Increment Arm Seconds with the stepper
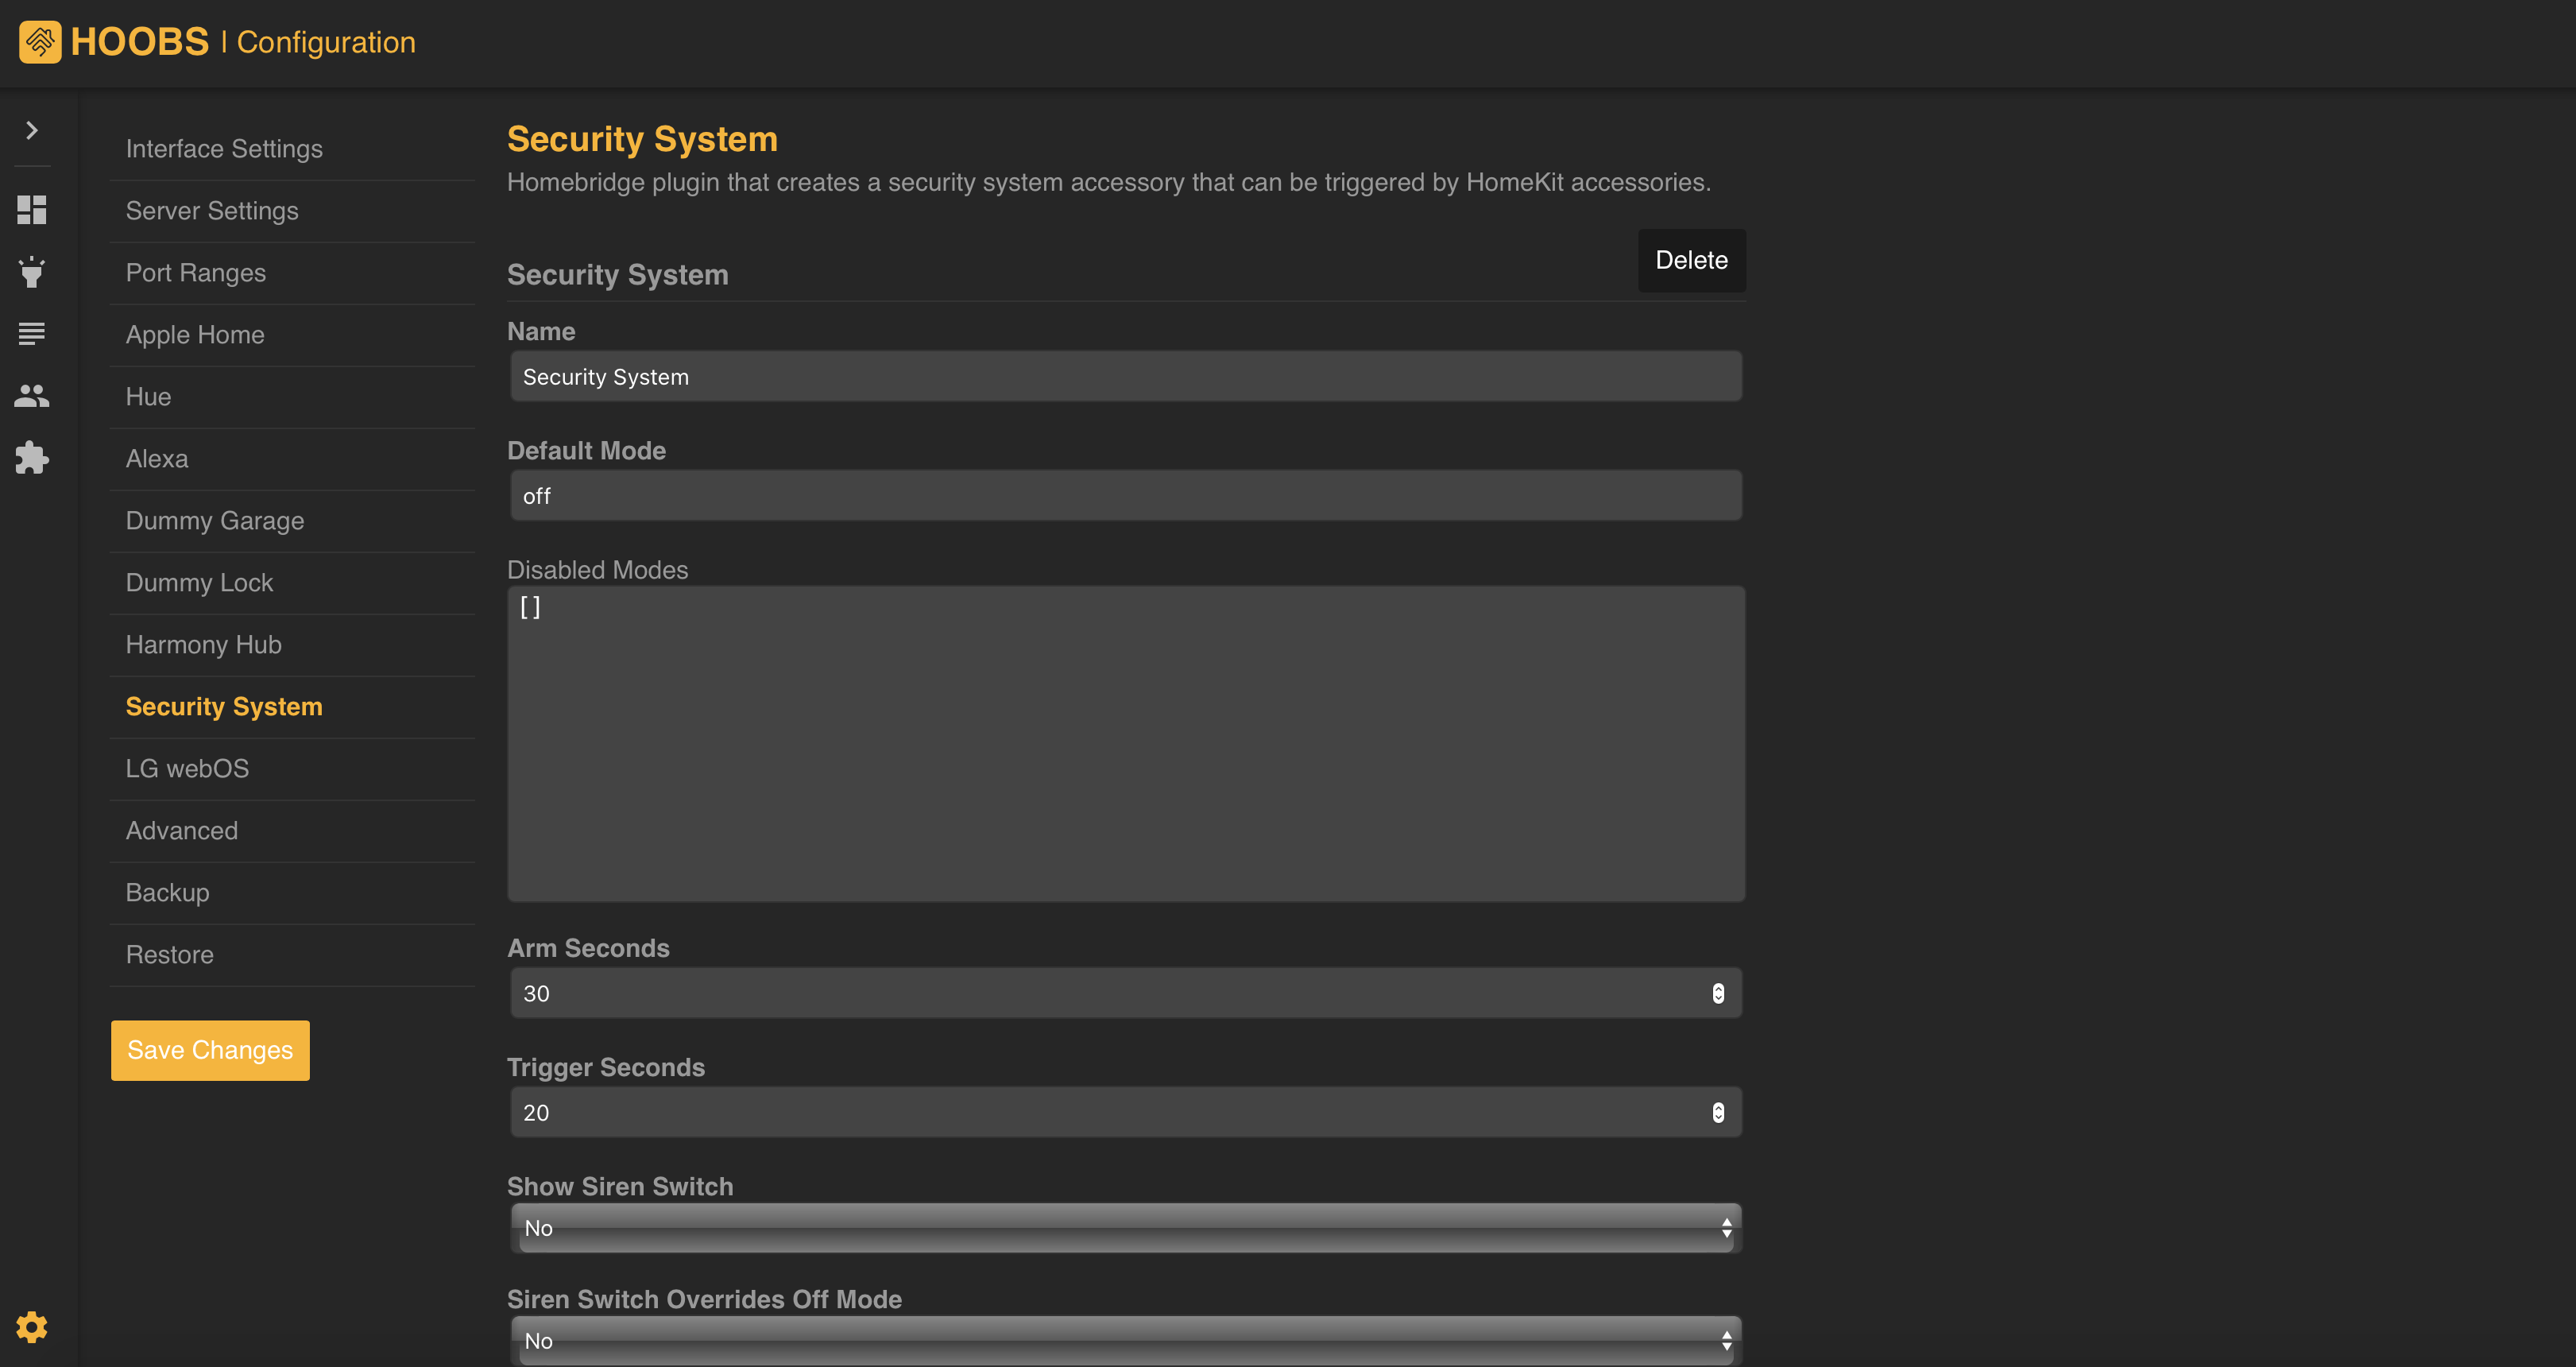This screenshot has width=2576, height=1367. 1719,987
